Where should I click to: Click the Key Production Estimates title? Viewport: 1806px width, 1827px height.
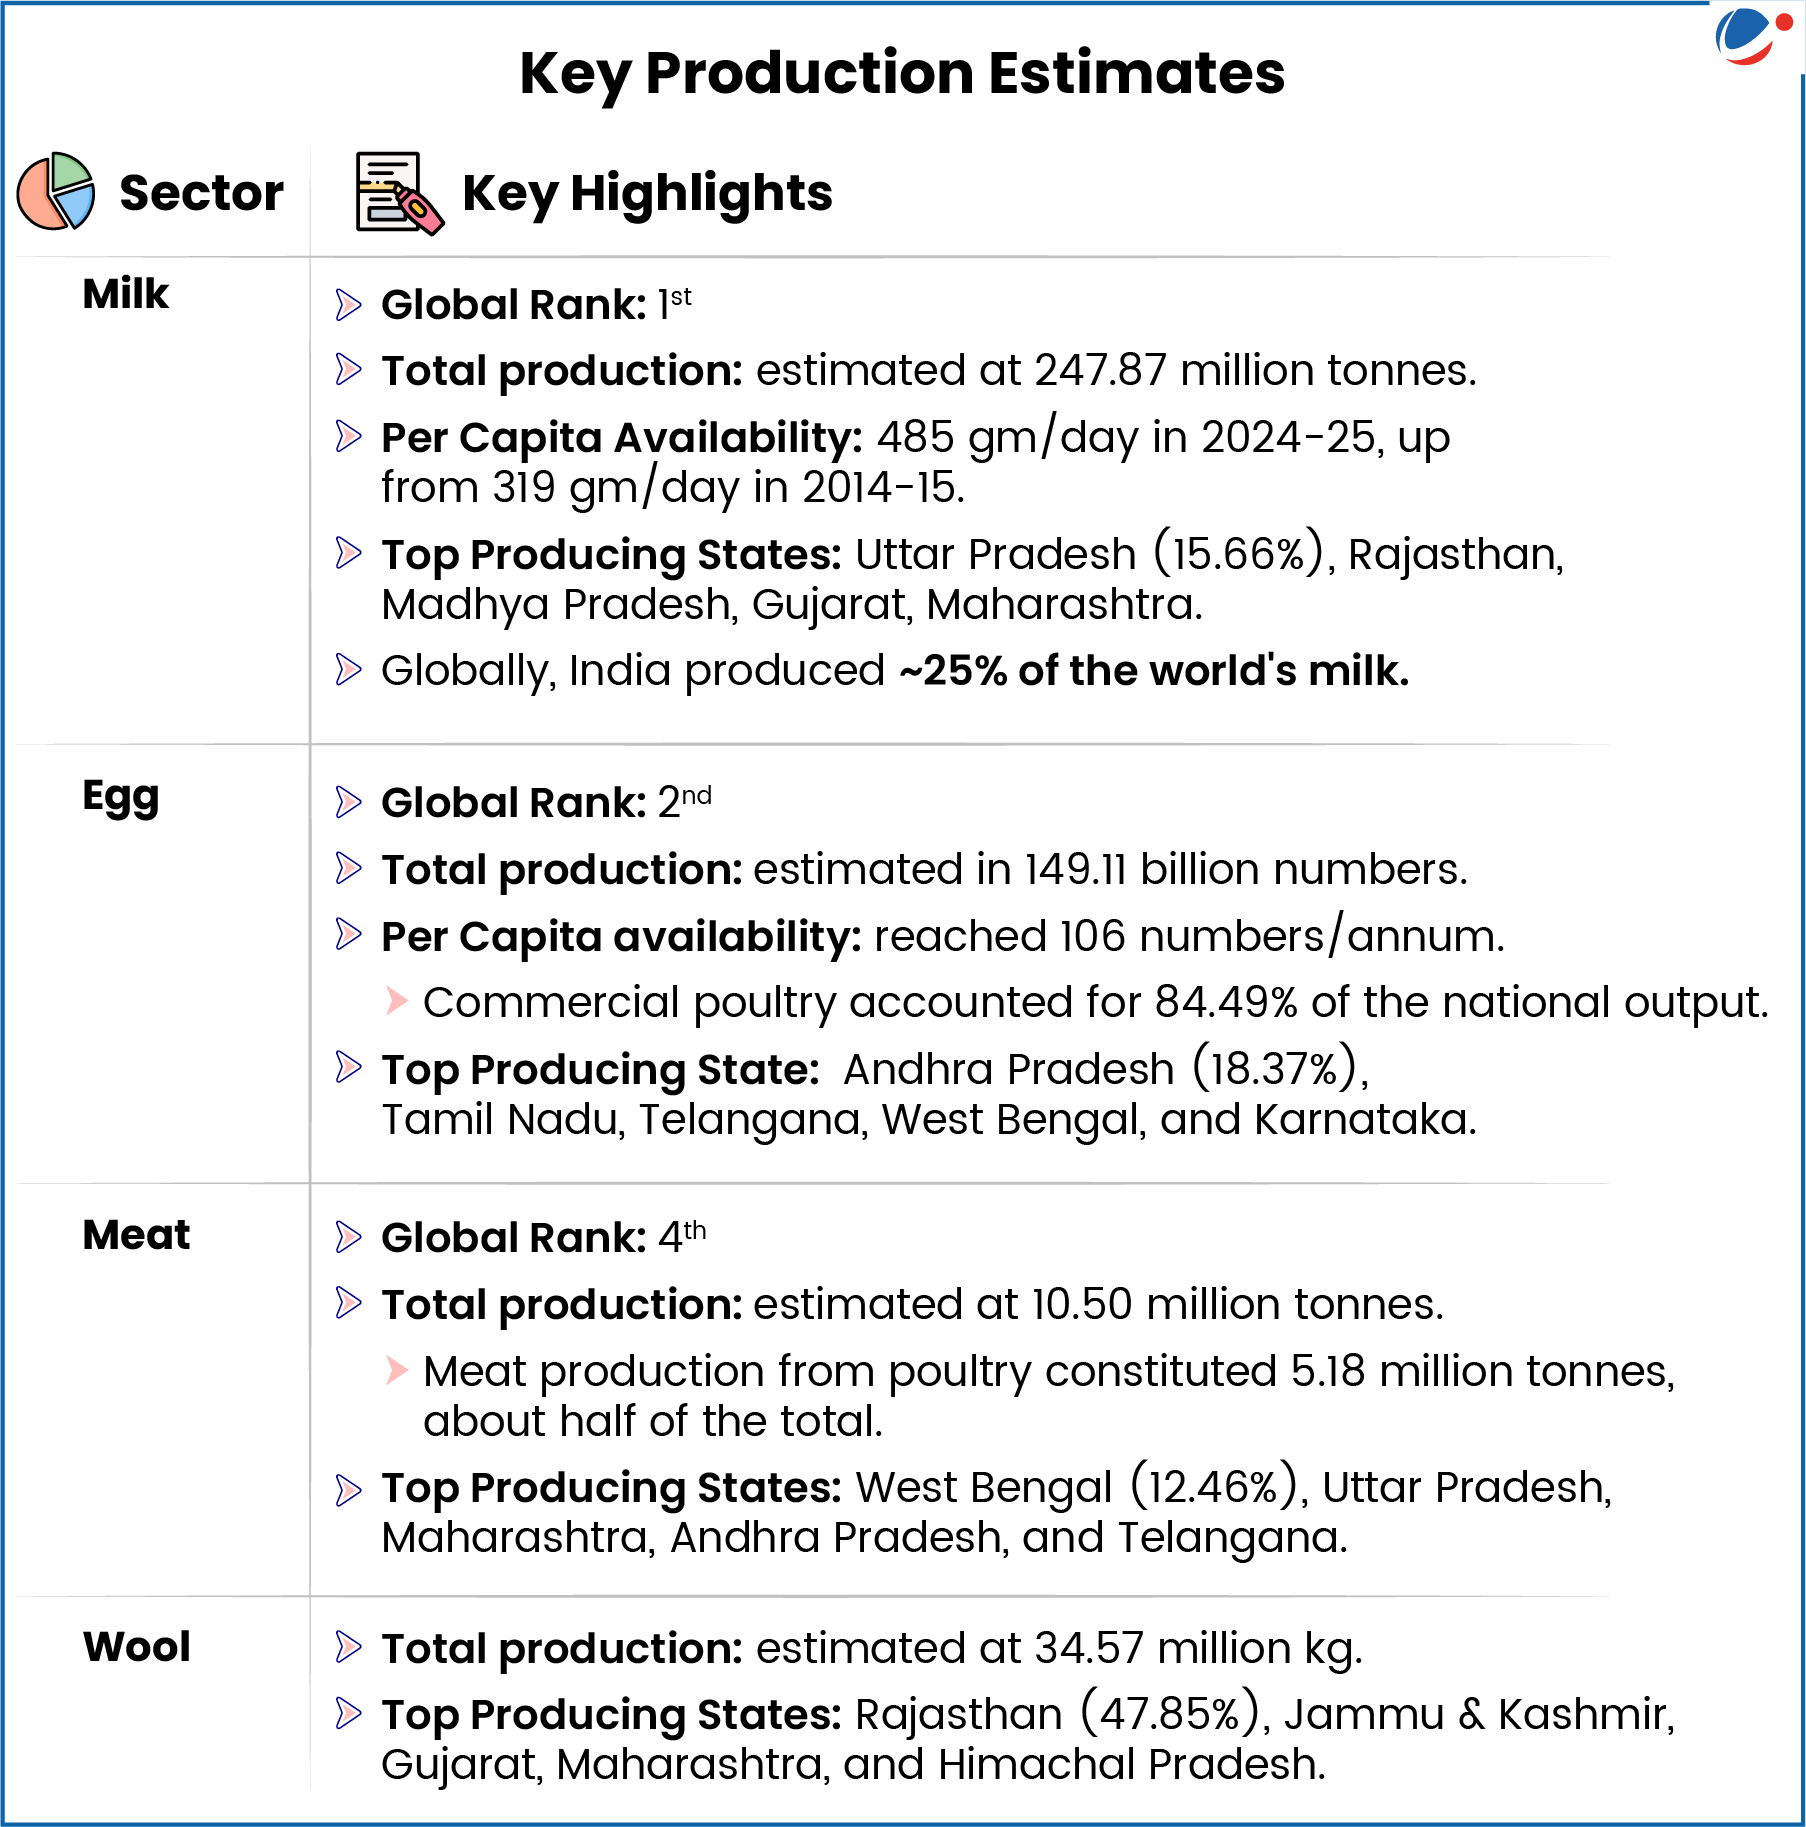(x=902, y=73)
